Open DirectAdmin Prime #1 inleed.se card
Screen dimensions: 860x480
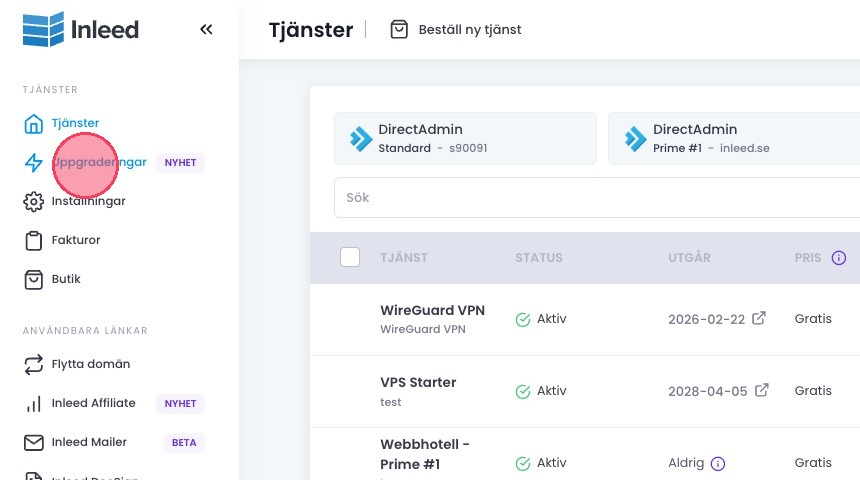tap(734, 139)
